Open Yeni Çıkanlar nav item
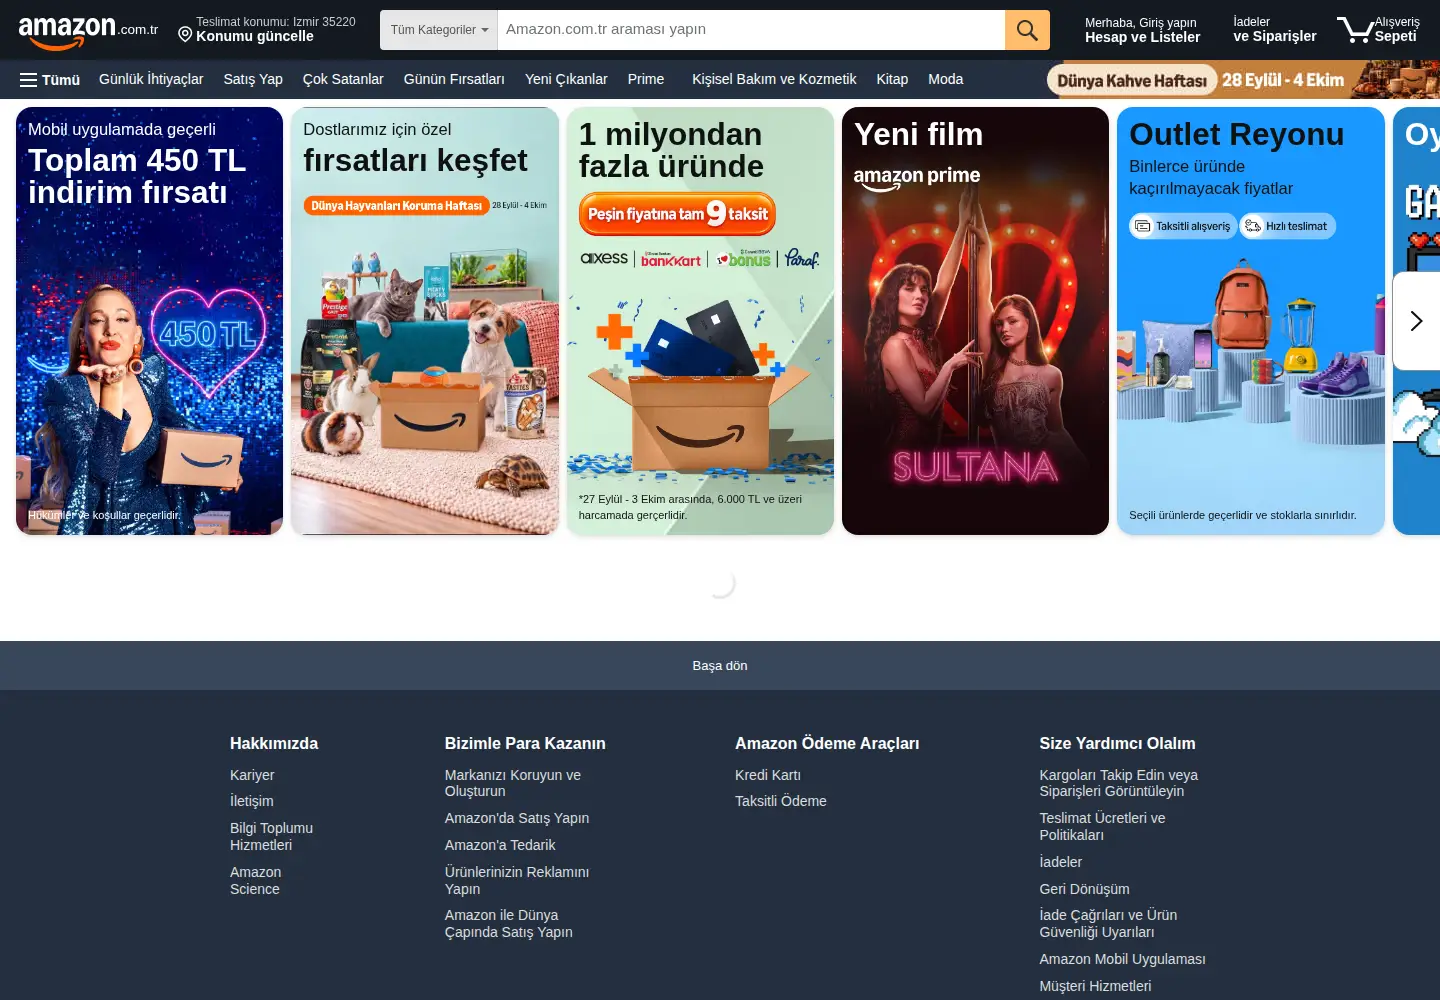 click(566, 79)
